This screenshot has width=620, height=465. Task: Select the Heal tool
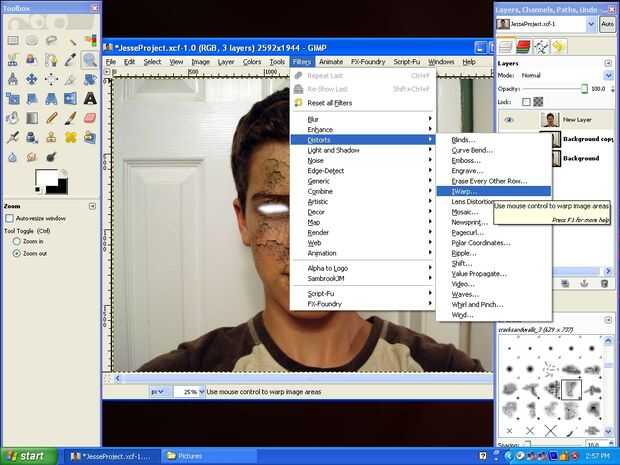(x=71, y=137)
